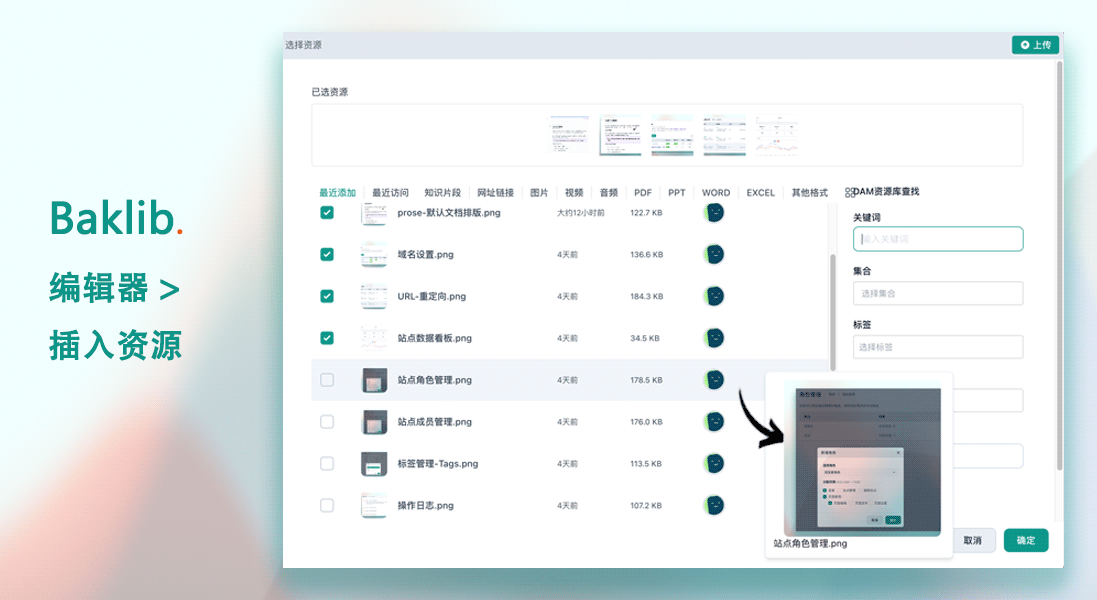
Task: Uncheck the checkbox for 域名设置.png
Action: click(327, 254)
